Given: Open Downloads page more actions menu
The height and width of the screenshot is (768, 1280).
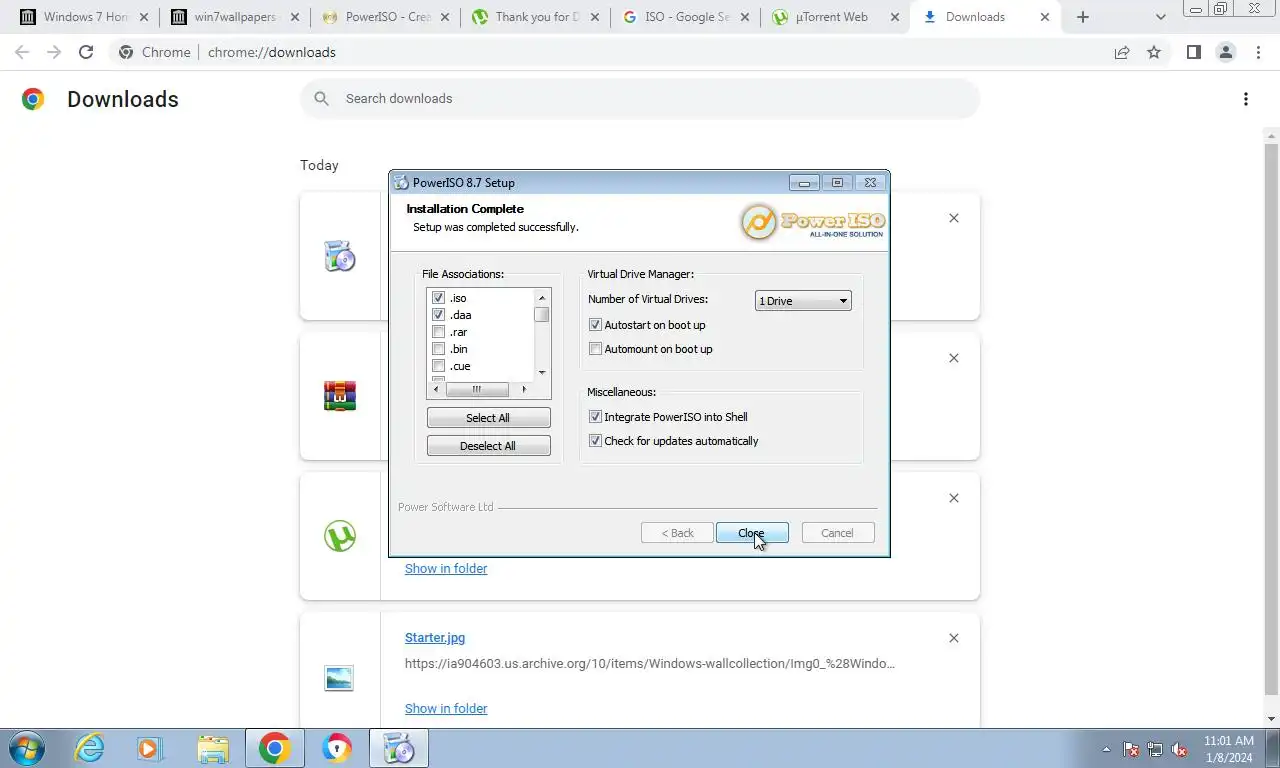Looking at the screenshot, I should (x=1245, y=98).
